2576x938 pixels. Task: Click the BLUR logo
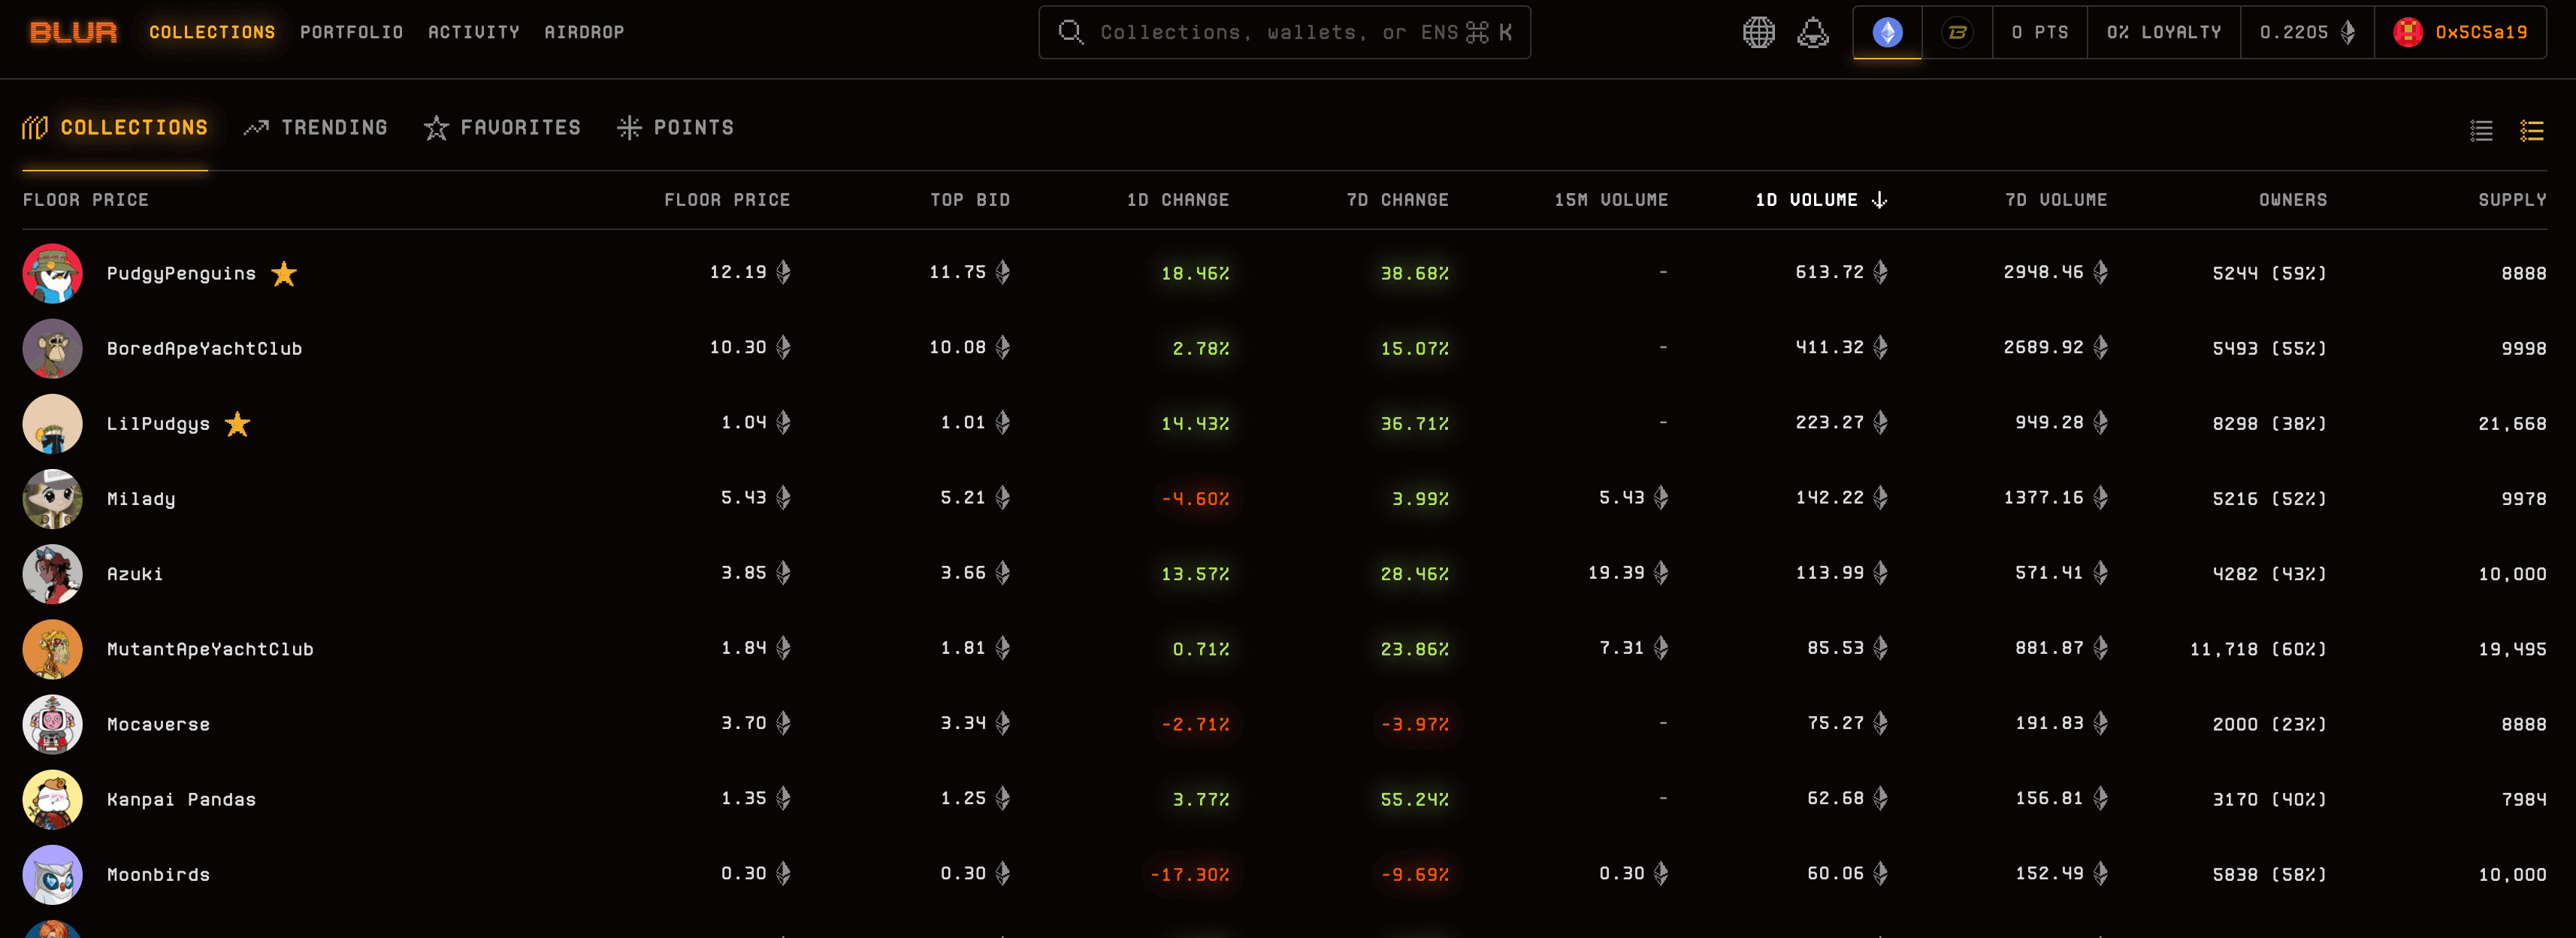pos(73,32)
